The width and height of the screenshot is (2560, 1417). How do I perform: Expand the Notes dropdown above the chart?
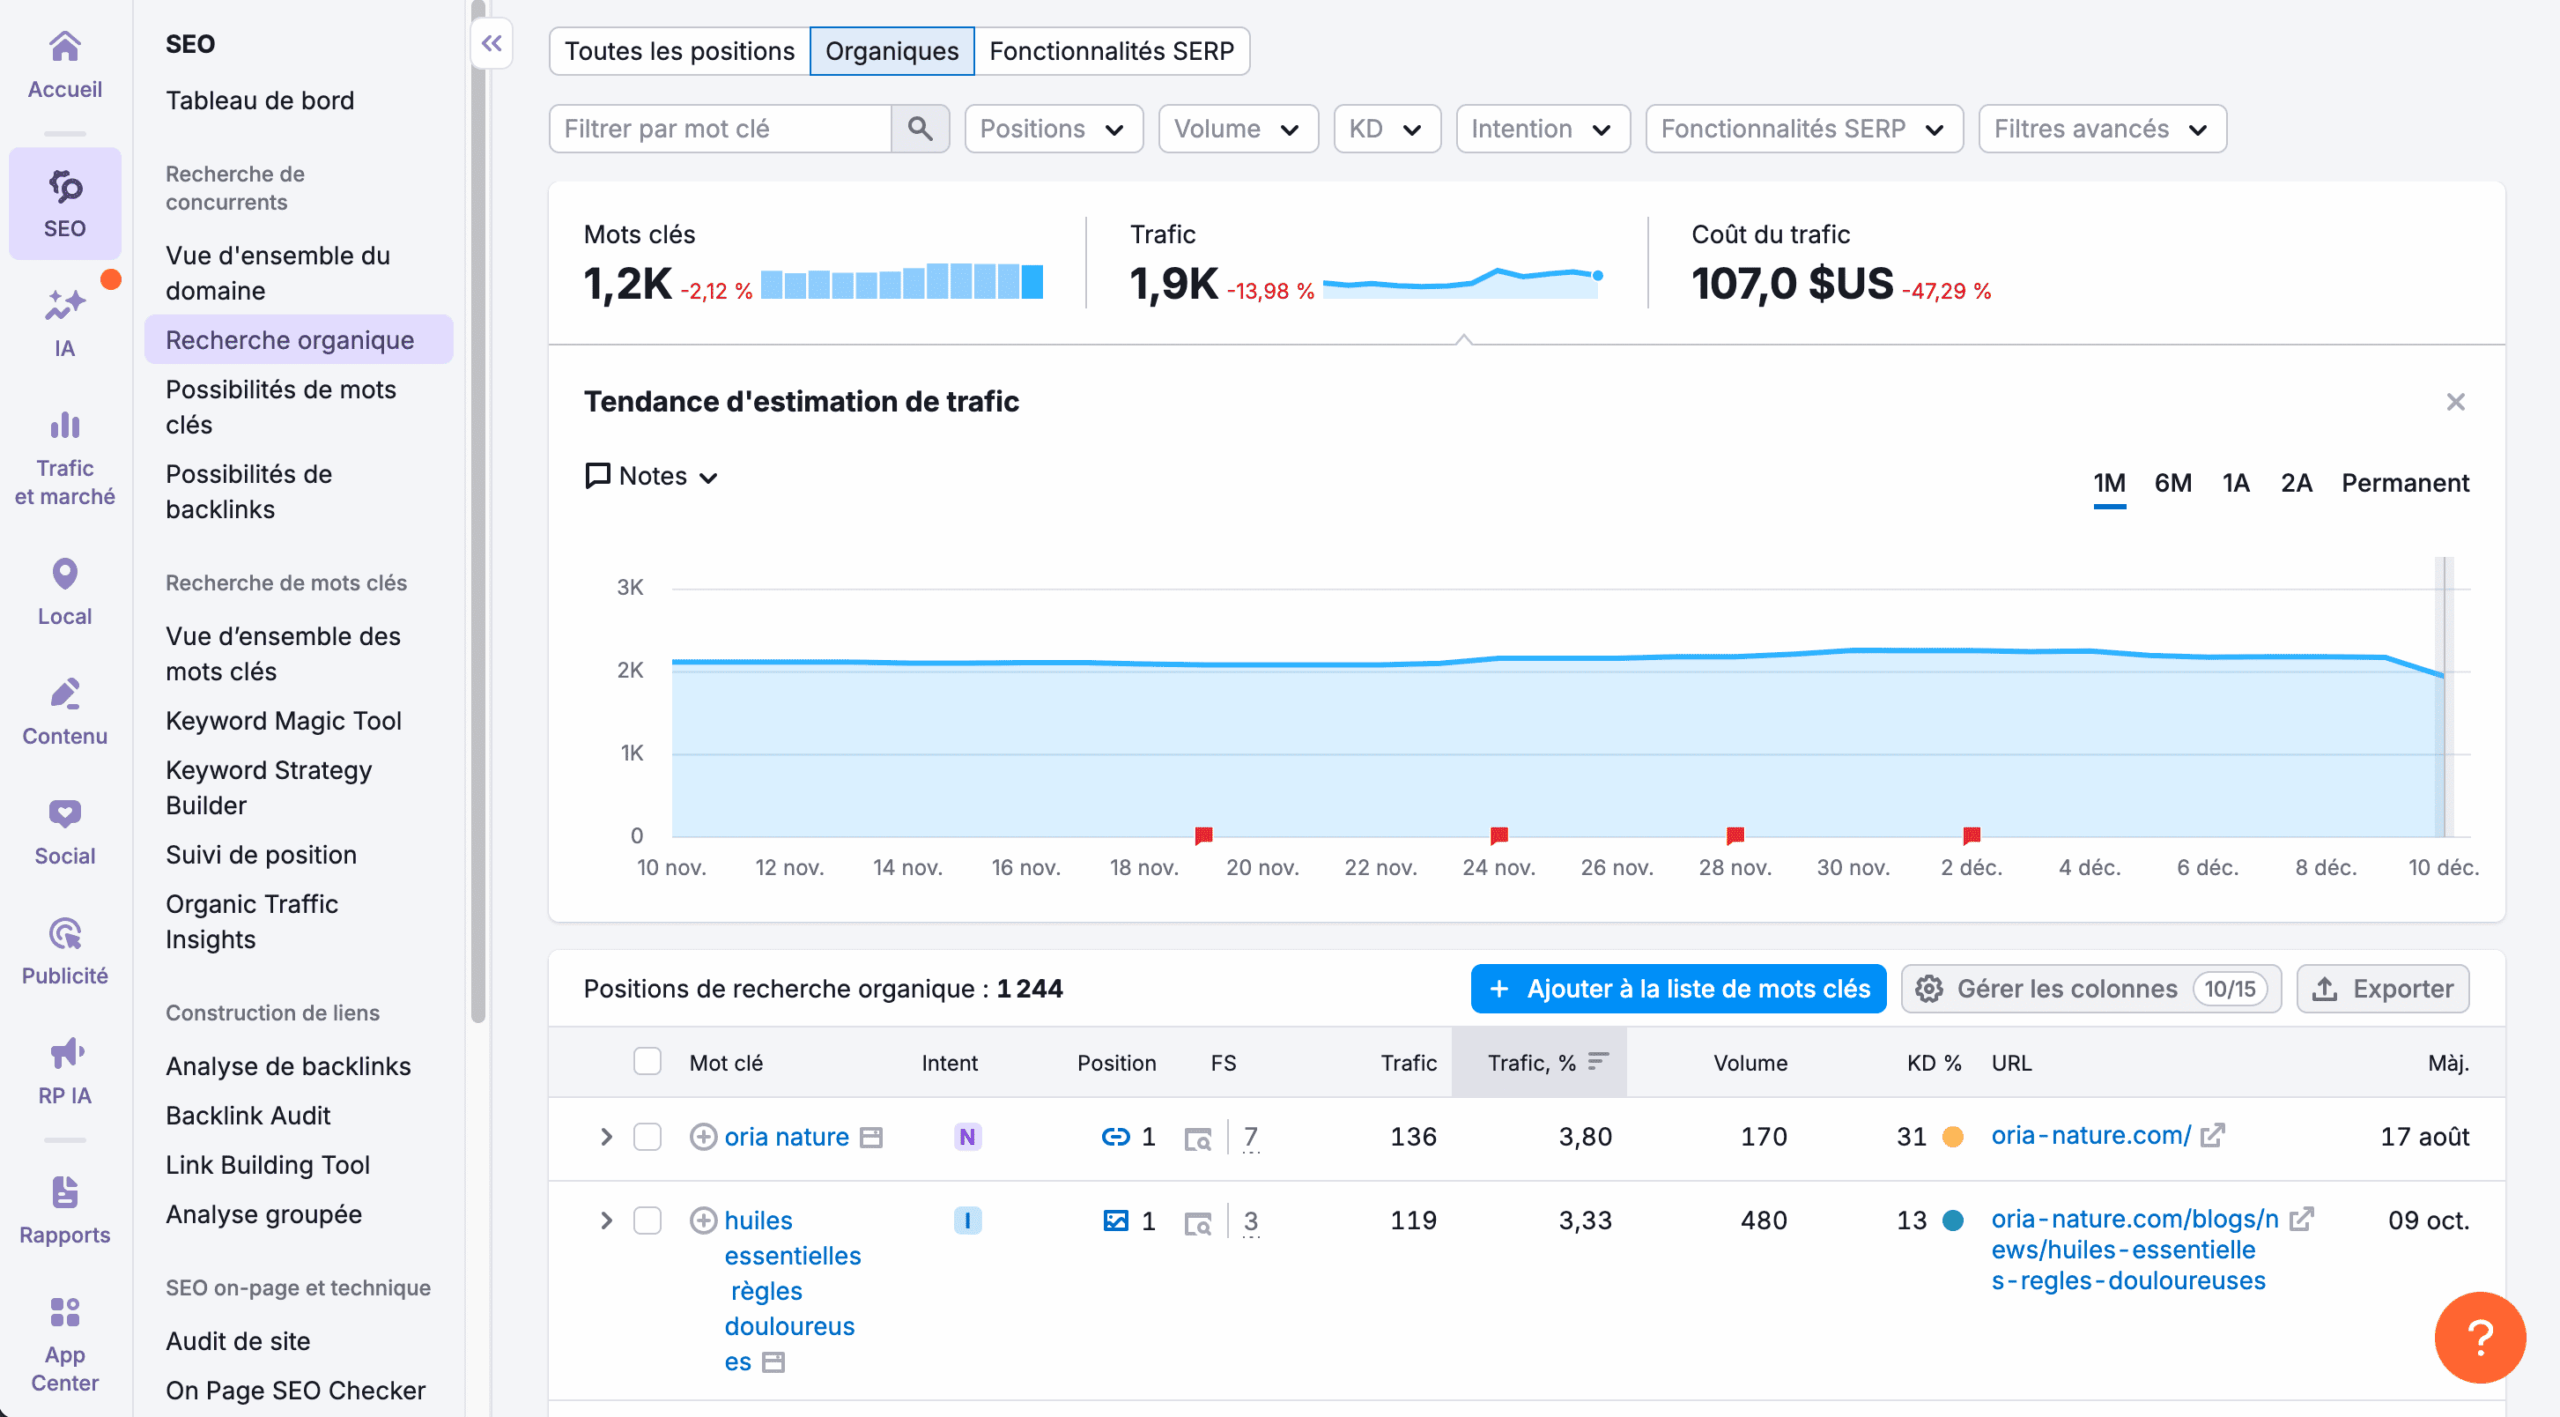(650, 476)
